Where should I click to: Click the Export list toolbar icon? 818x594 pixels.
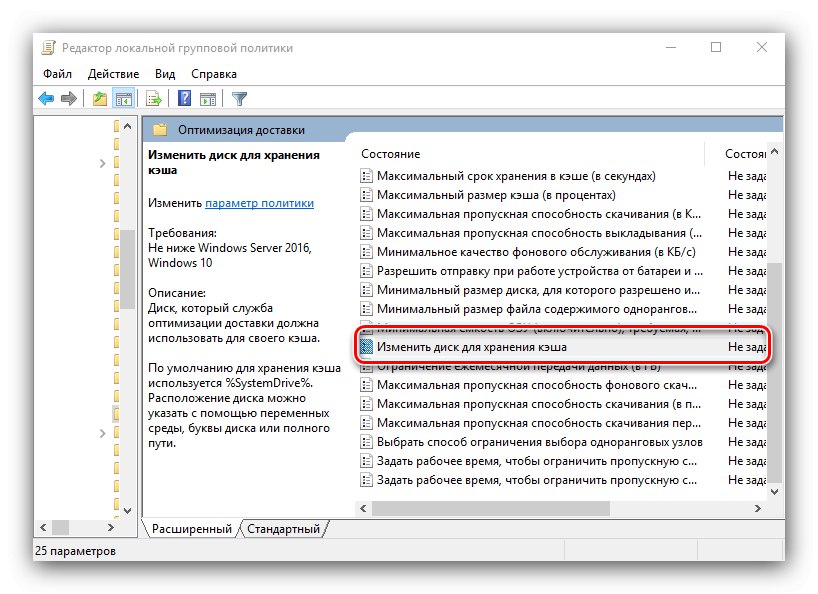[x=154, y=98]
